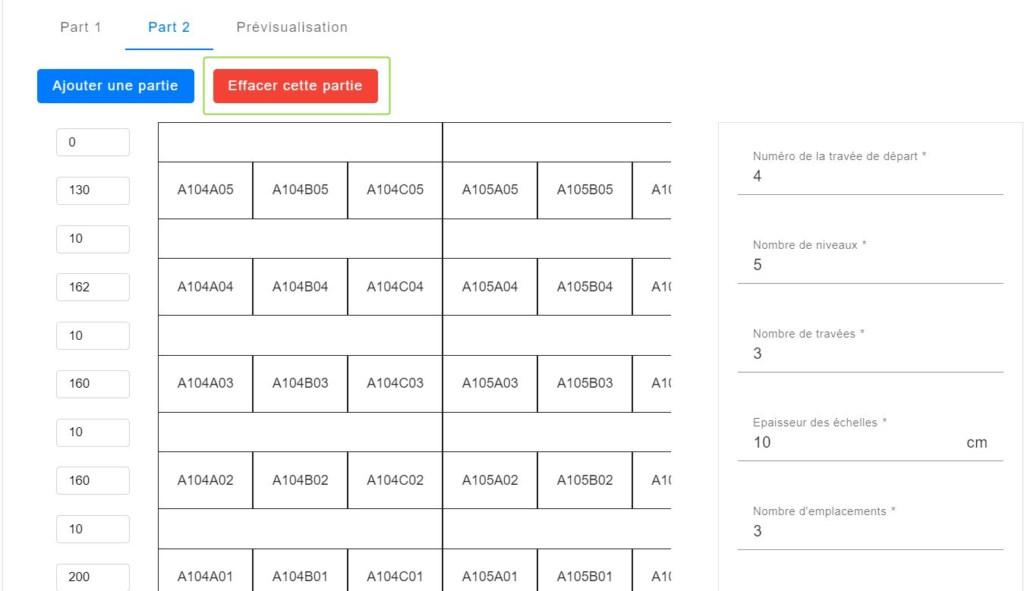The image size is (1024, 591).
Task: Focus the height input showing 200
Action: point(93,577)
